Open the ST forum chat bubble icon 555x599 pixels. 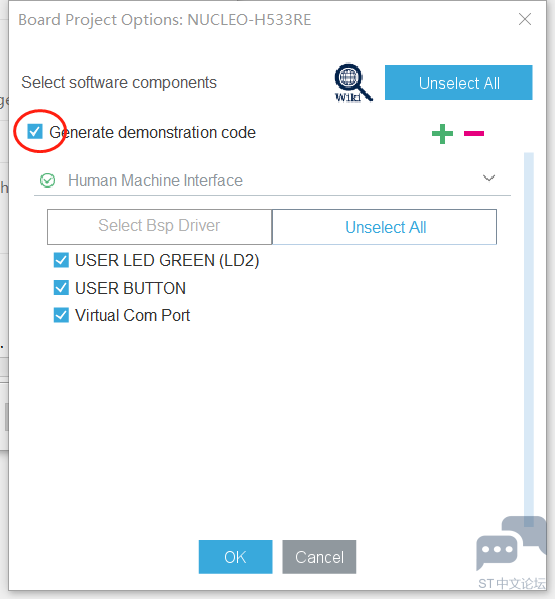[x=511, y=544]
